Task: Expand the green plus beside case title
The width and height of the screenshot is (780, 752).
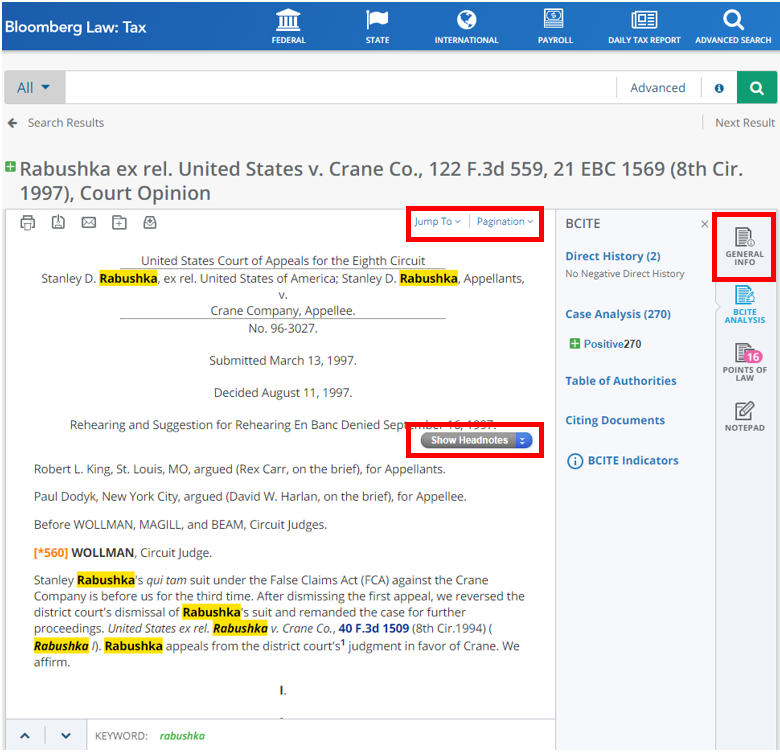Action: (10, 167)
